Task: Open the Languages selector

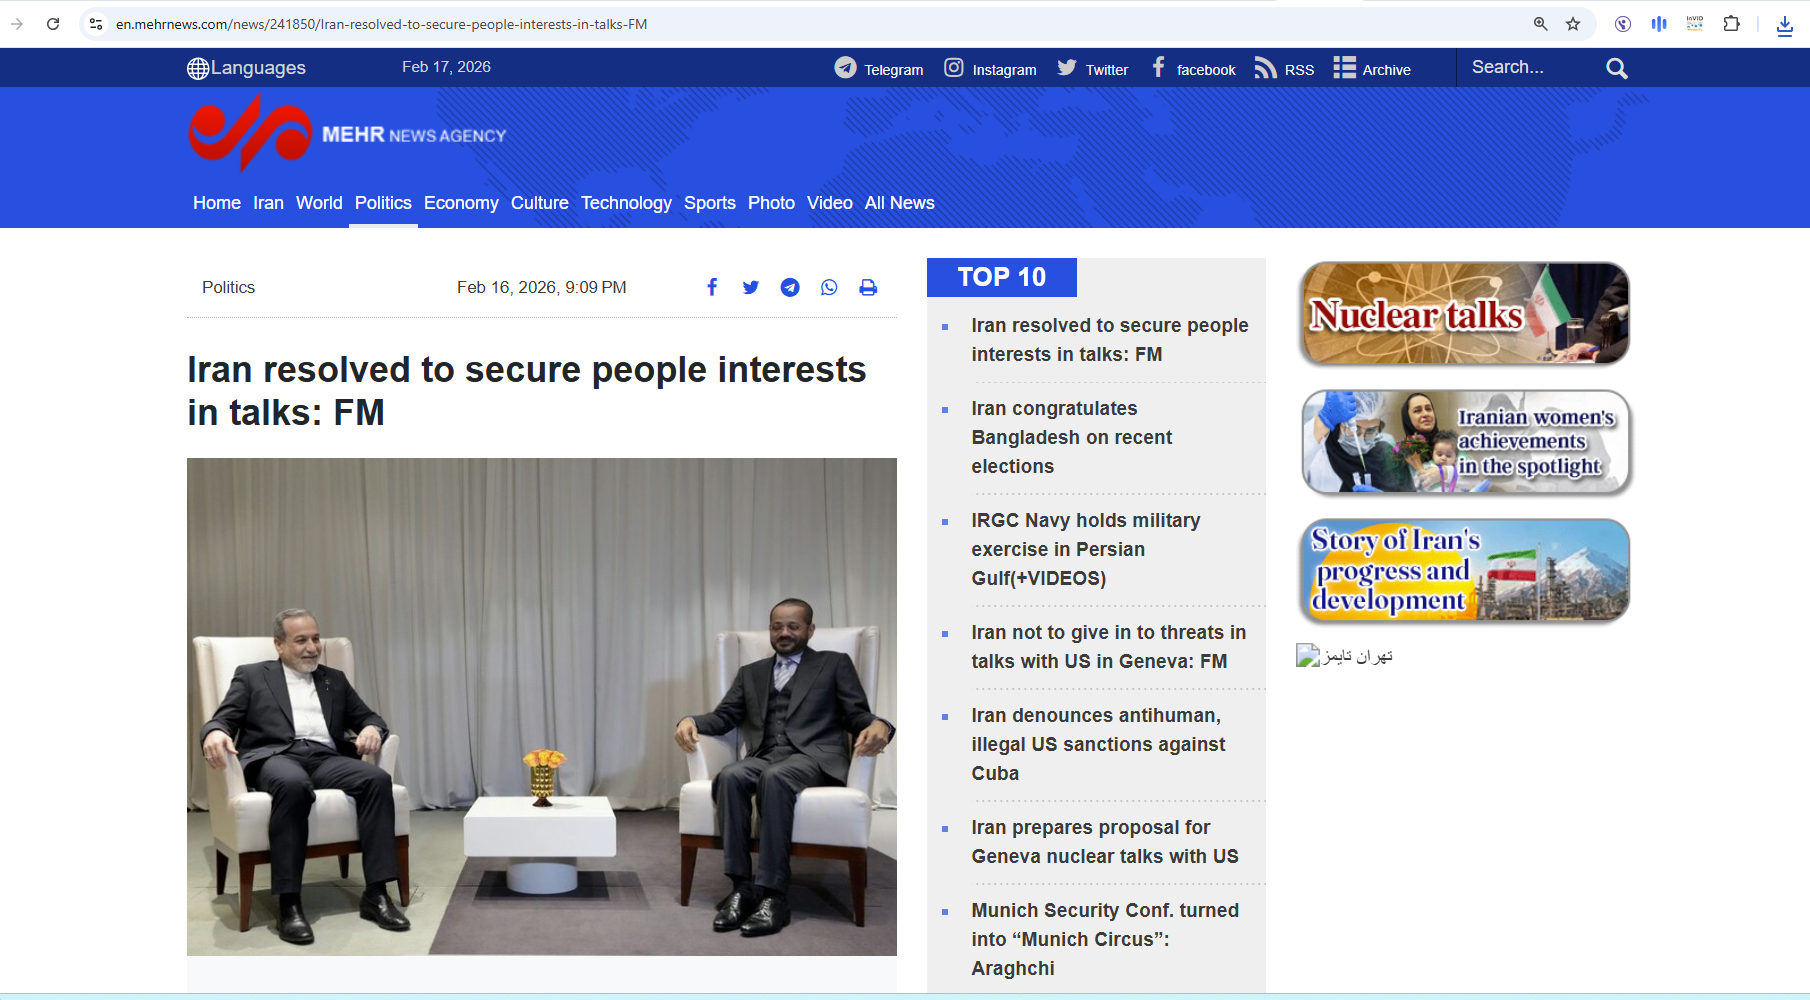Action: pyautogui.click(x=246, y=68)
